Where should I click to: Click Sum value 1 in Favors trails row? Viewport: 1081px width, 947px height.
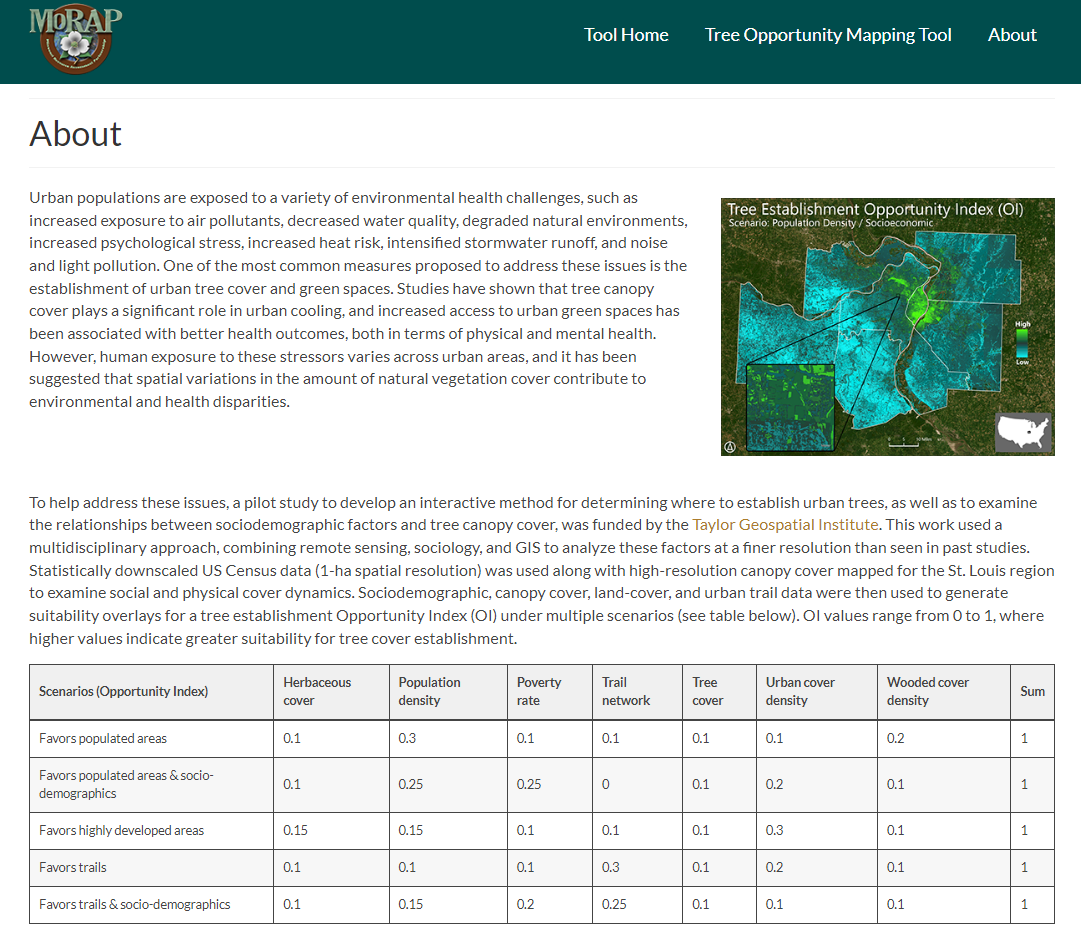(x=1032, y=868)
